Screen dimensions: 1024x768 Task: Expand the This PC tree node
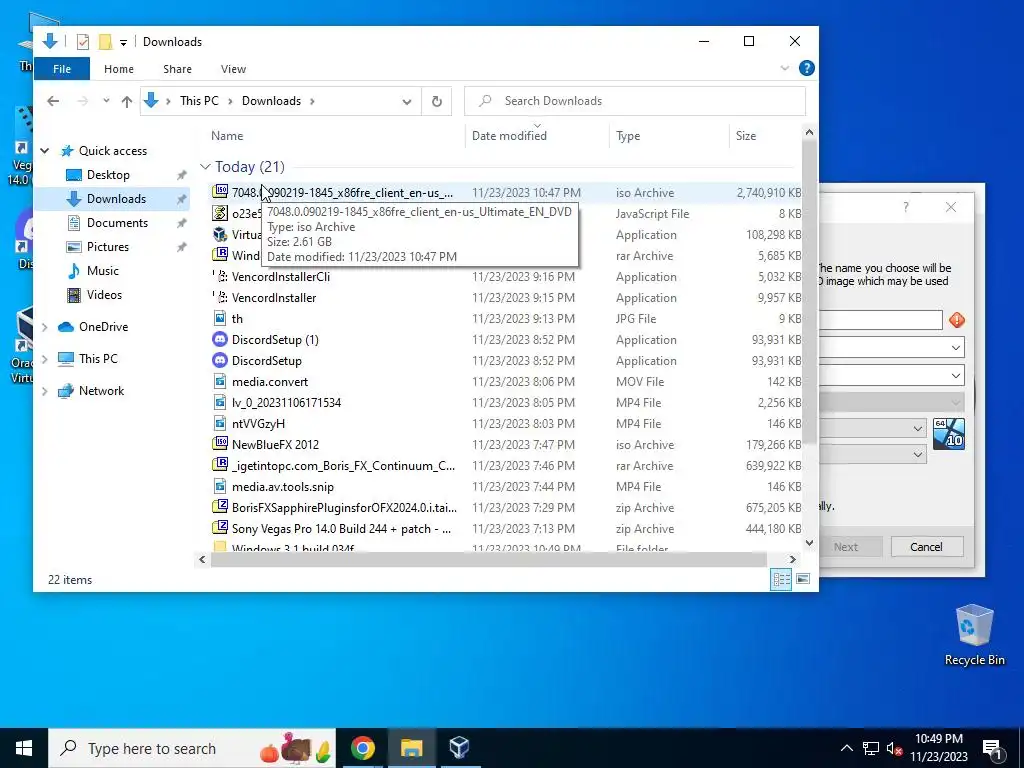pos(44,359)
